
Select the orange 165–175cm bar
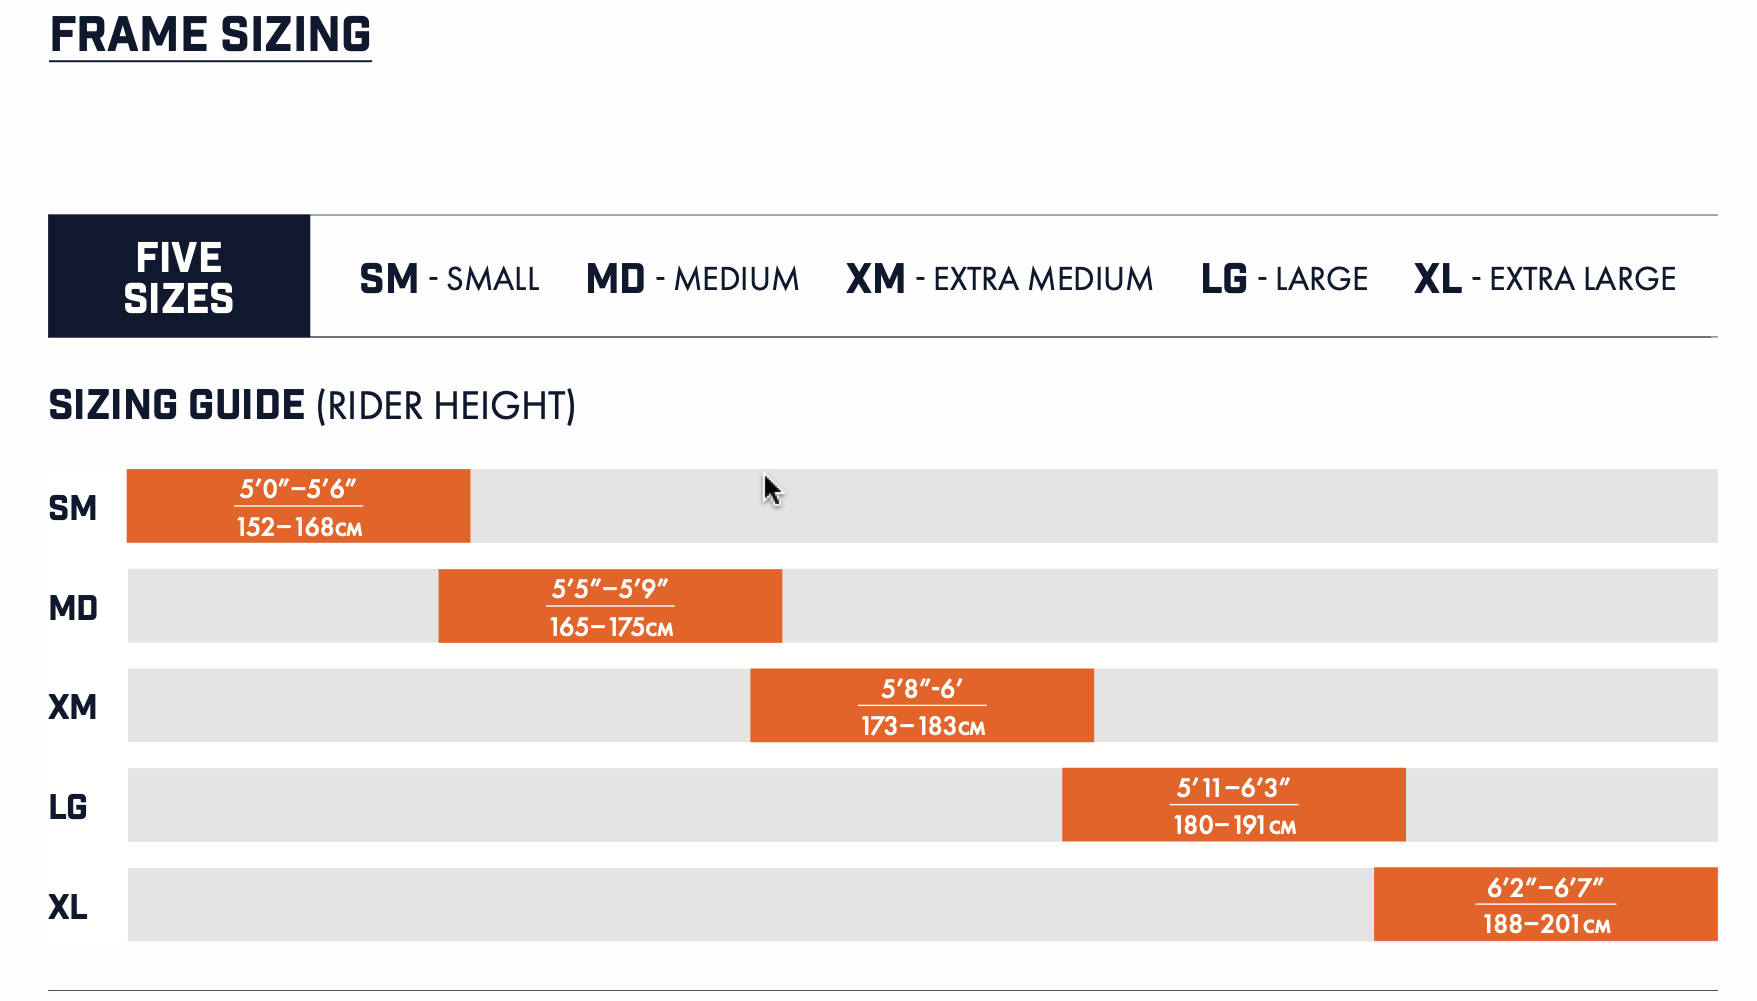(610, 606)
